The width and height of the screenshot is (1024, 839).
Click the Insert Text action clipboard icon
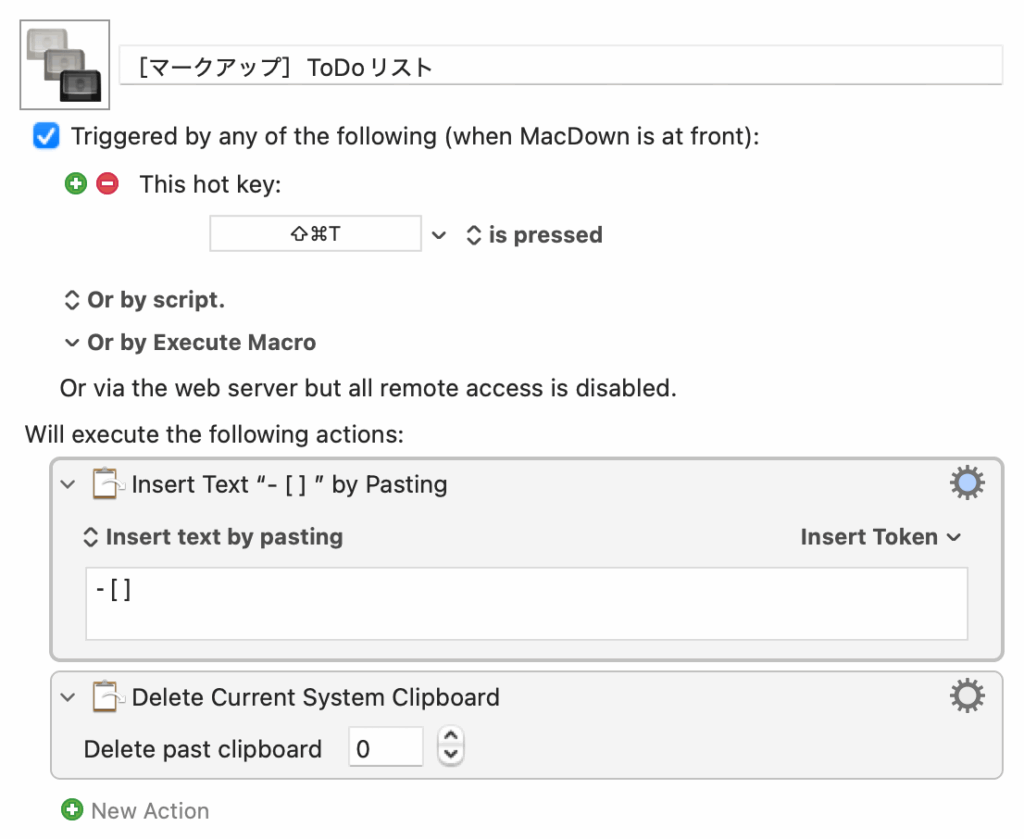tap(105, 484)
